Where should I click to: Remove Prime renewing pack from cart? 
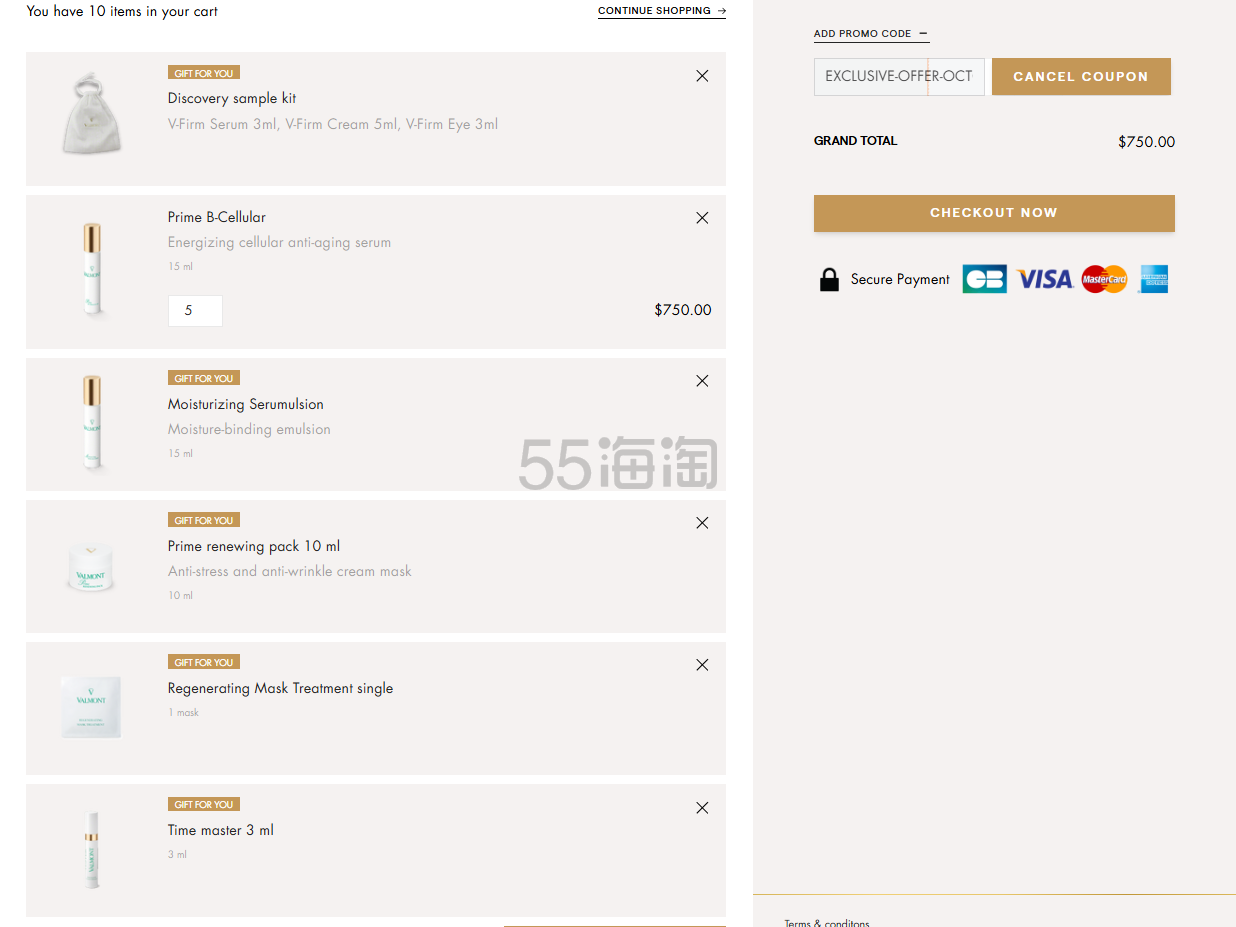(702, 523)
